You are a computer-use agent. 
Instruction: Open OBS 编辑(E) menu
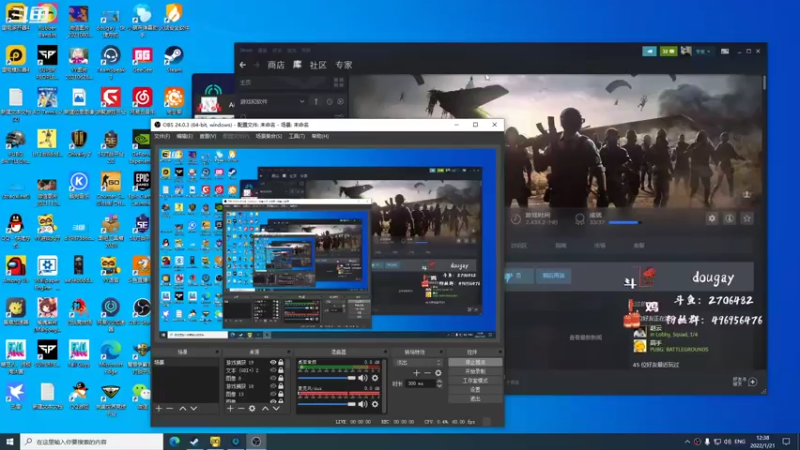click(184, 136)
